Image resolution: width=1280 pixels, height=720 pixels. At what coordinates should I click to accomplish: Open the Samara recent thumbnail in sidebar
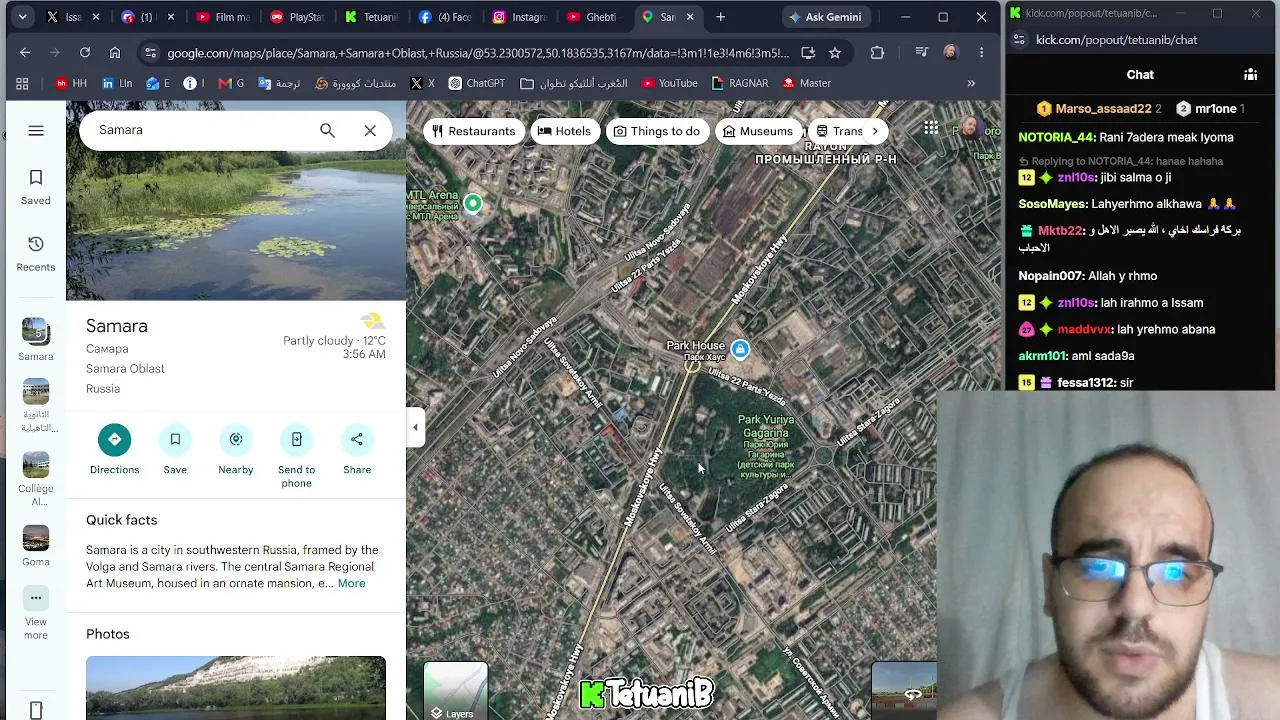pos(36,339)
